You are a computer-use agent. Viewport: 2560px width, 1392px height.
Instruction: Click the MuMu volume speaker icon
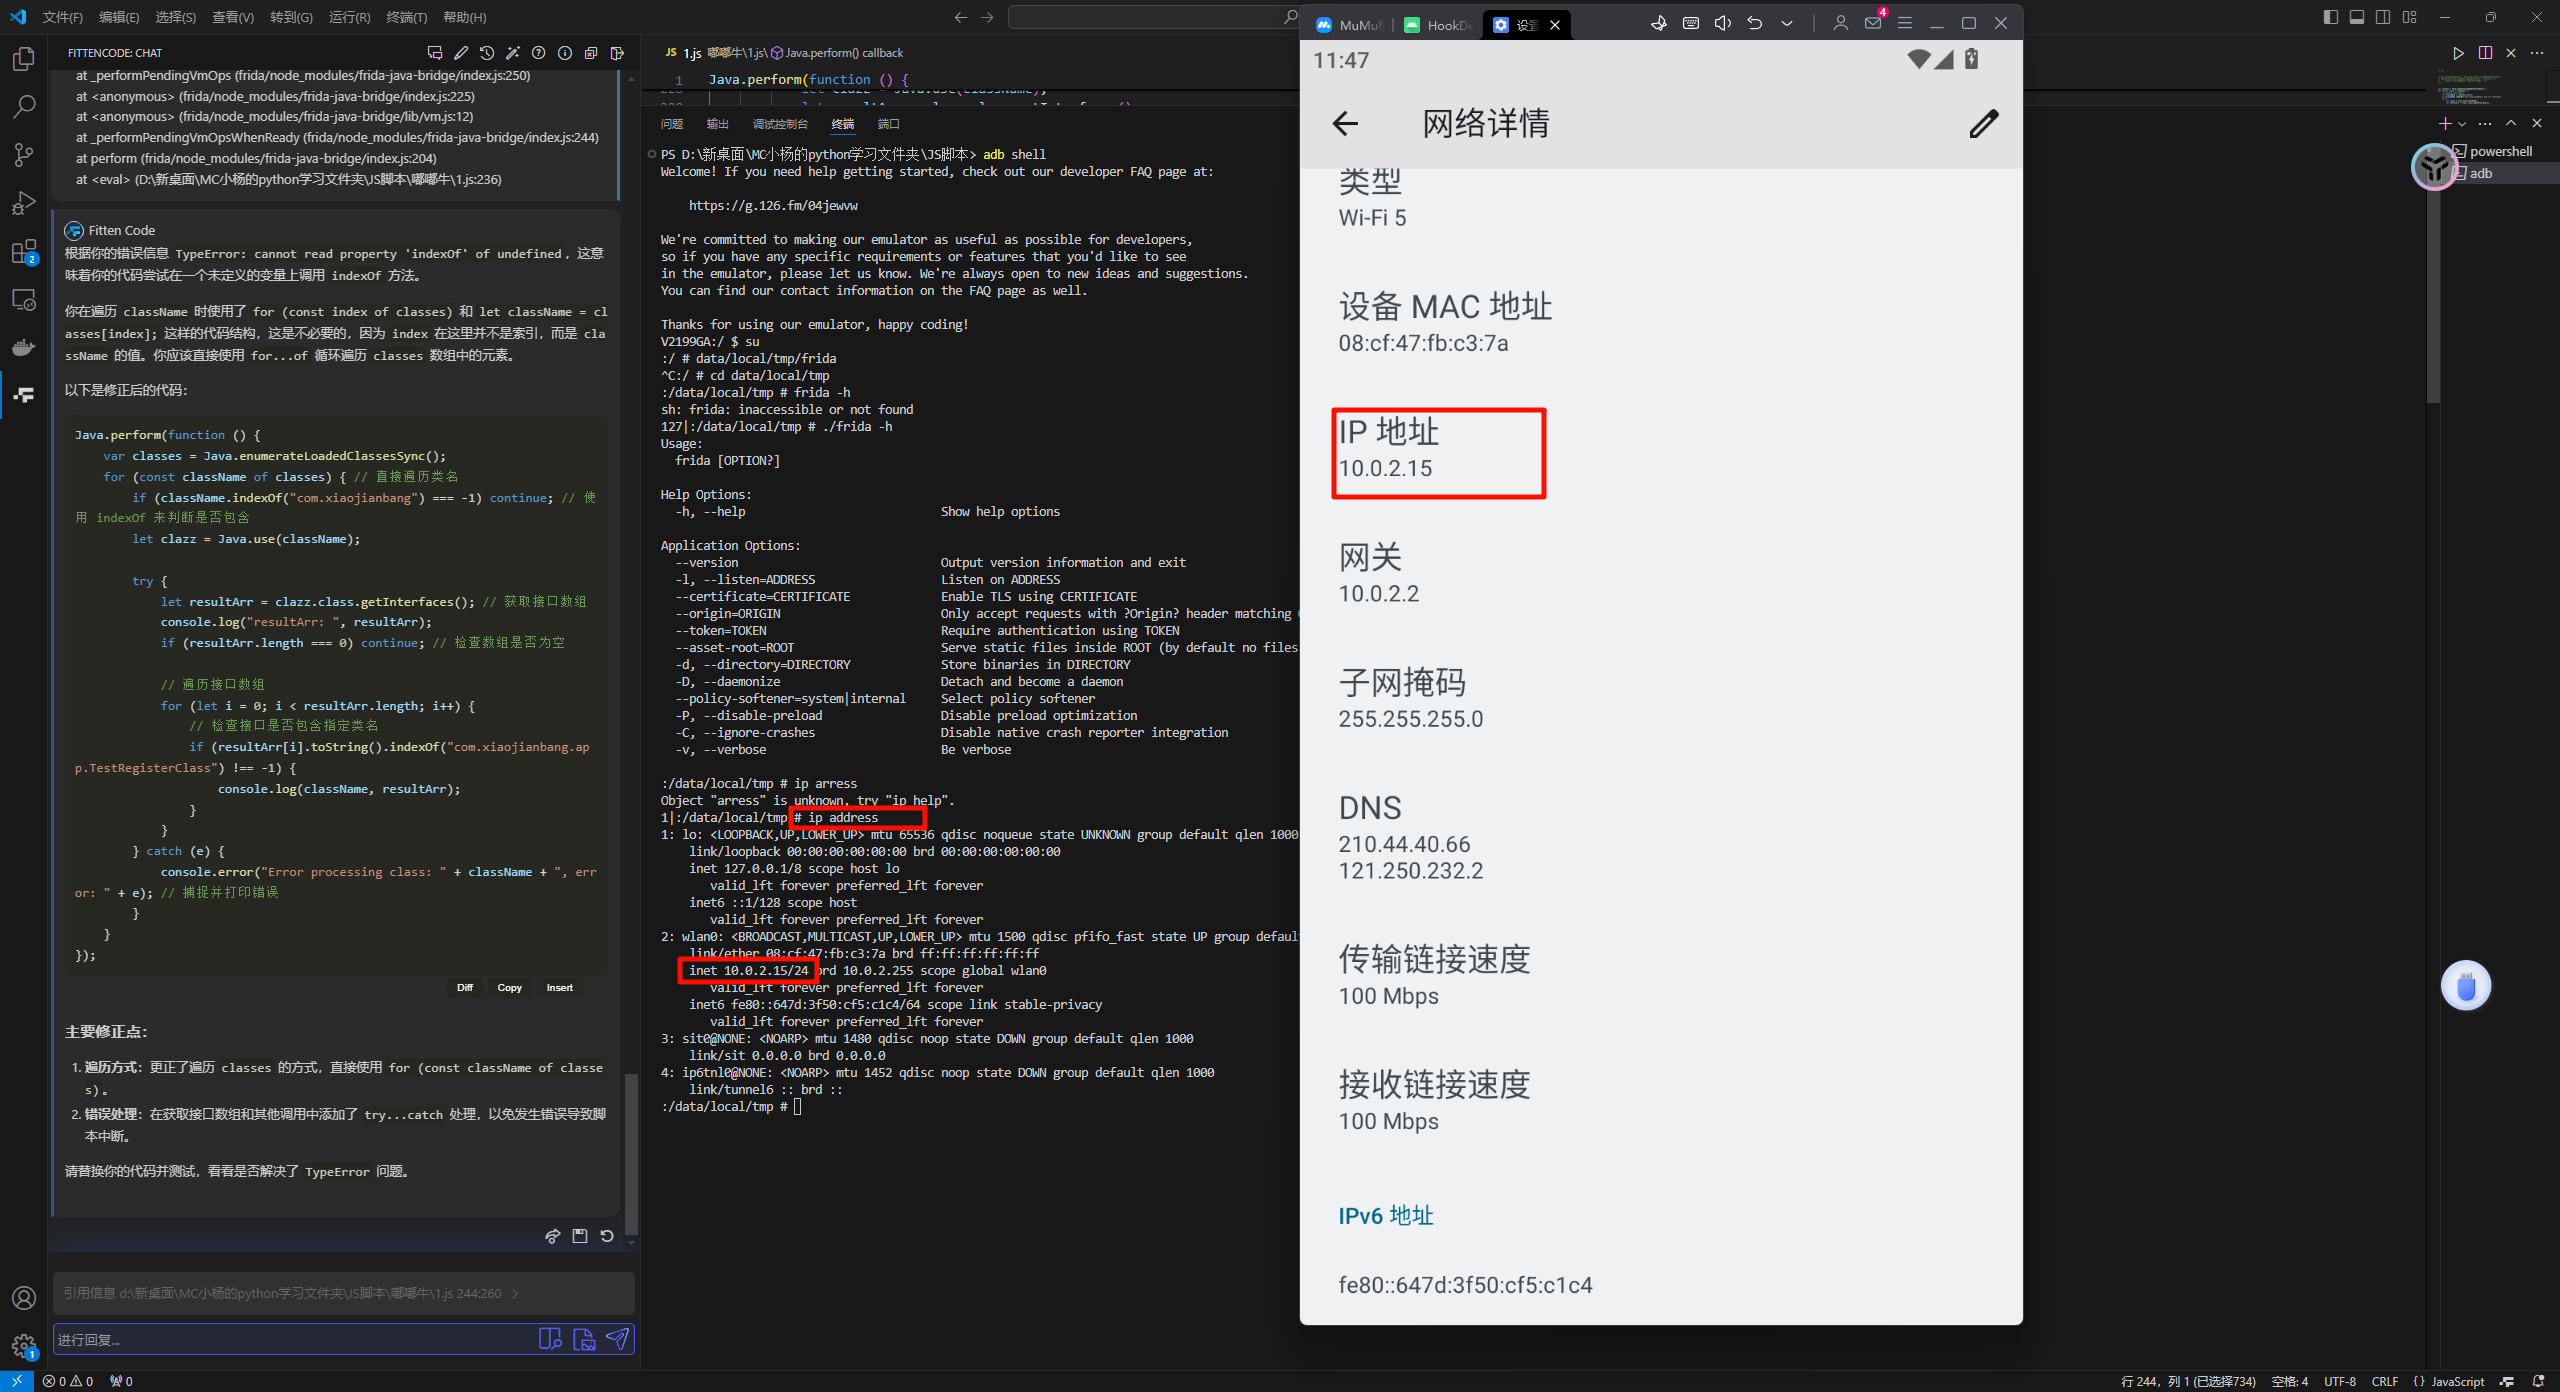(1722, 23)
